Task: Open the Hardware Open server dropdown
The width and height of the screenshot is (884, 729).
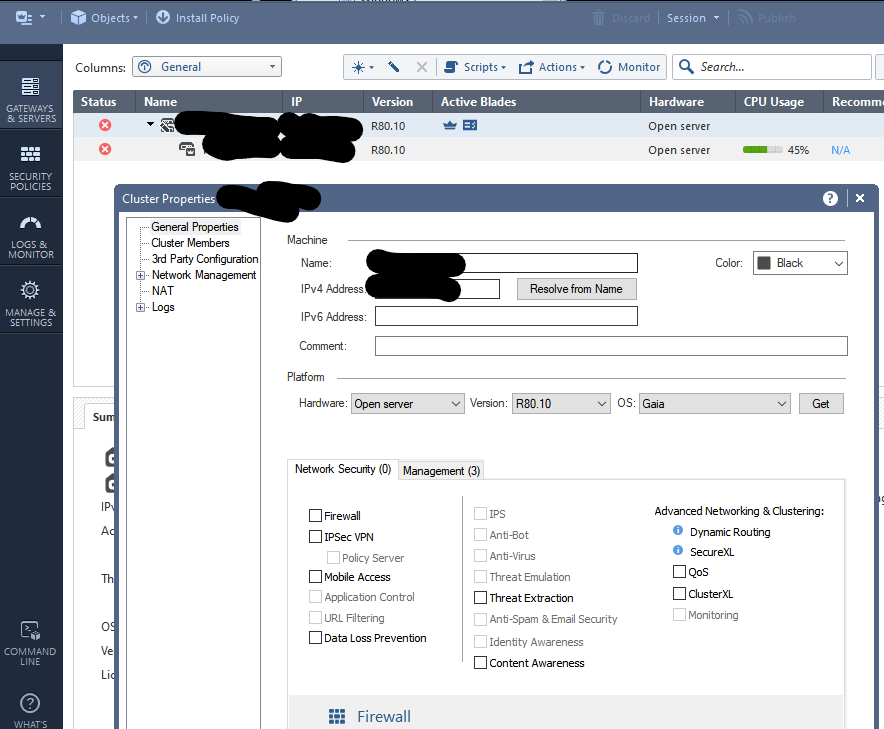Action: click(x=408, y=404)
